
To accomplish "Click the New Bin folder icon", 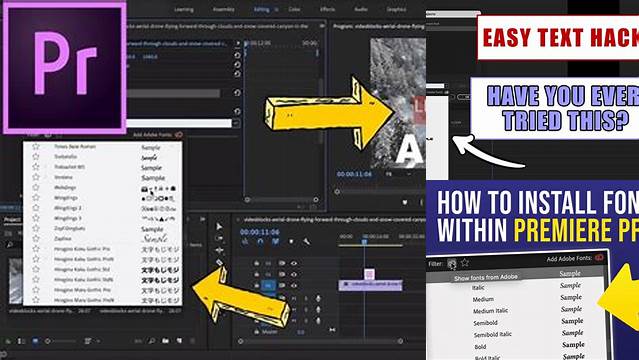I will point(165,340).
